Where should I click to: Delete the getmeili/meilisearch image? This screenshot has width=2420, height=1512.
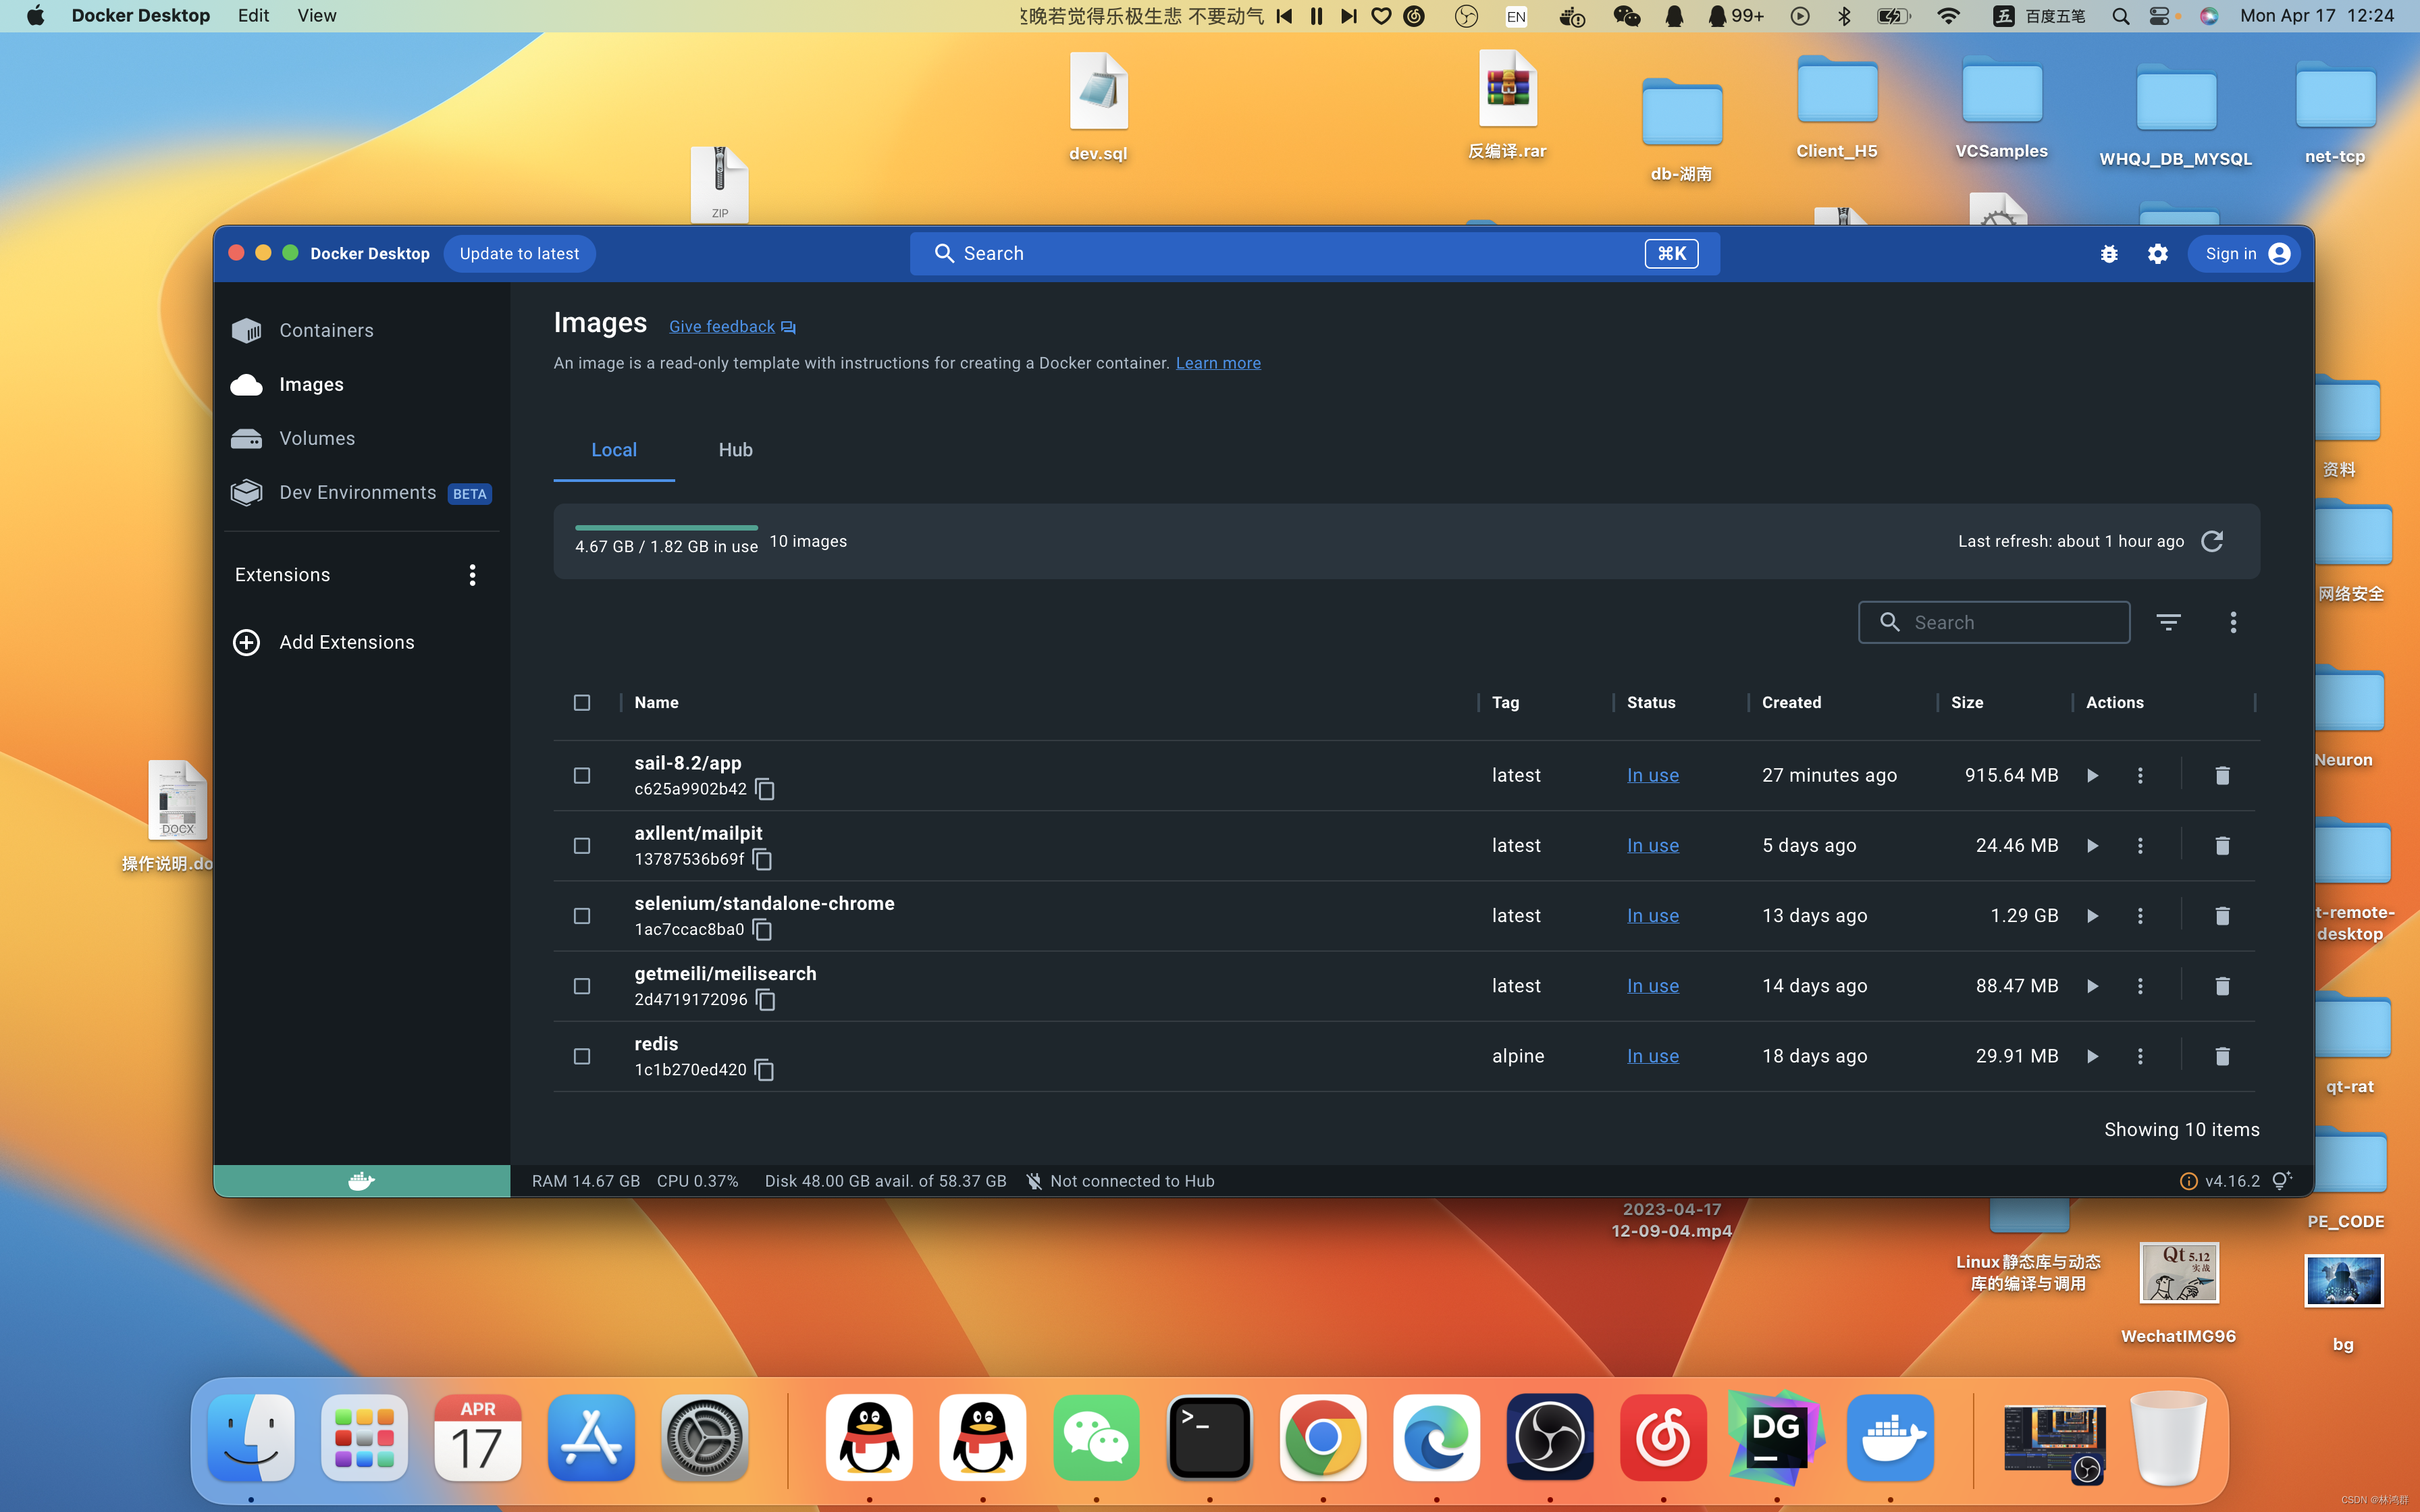[x=2222, y=986]
